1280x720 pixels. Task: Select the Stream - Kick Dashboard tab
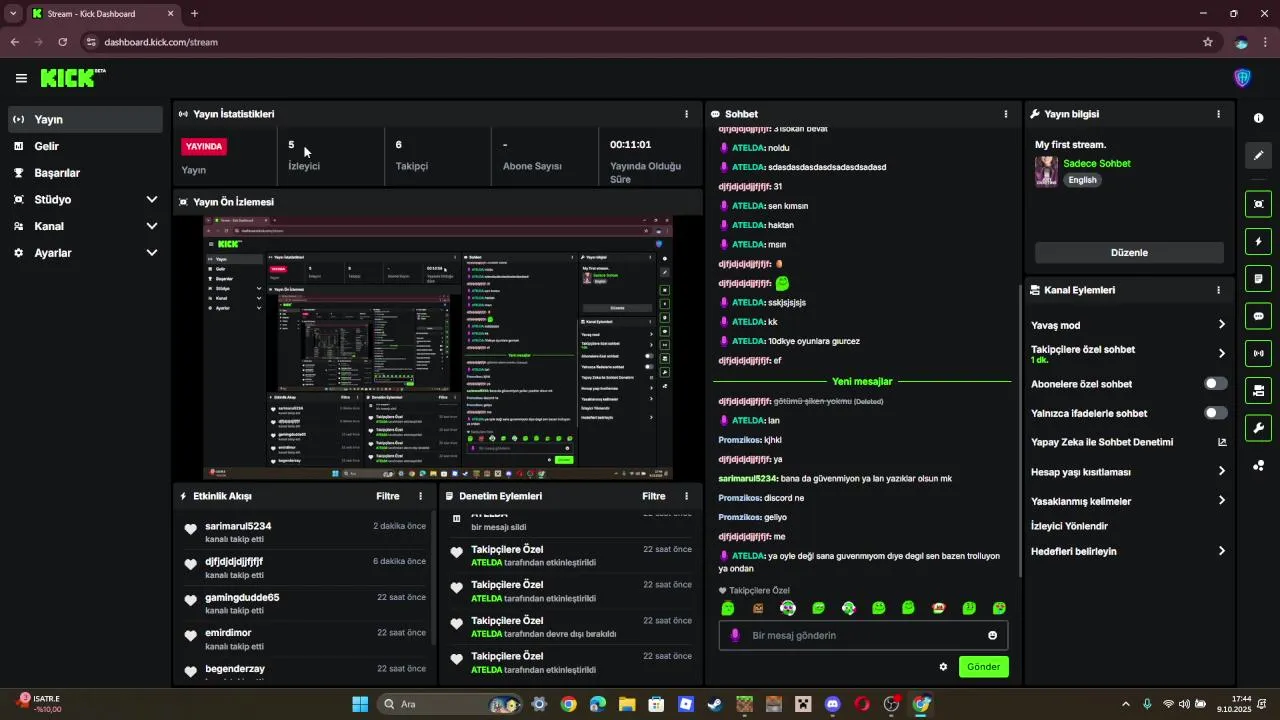point(103,14)
